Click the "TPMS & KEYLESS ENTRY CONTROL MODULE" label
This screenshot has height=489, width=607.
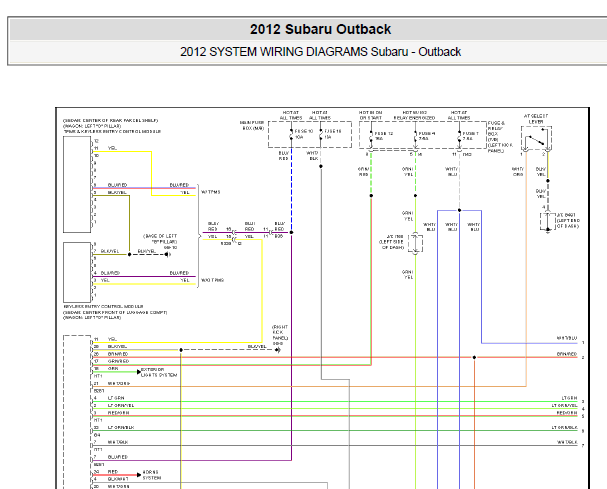click(x=112, y=132)
